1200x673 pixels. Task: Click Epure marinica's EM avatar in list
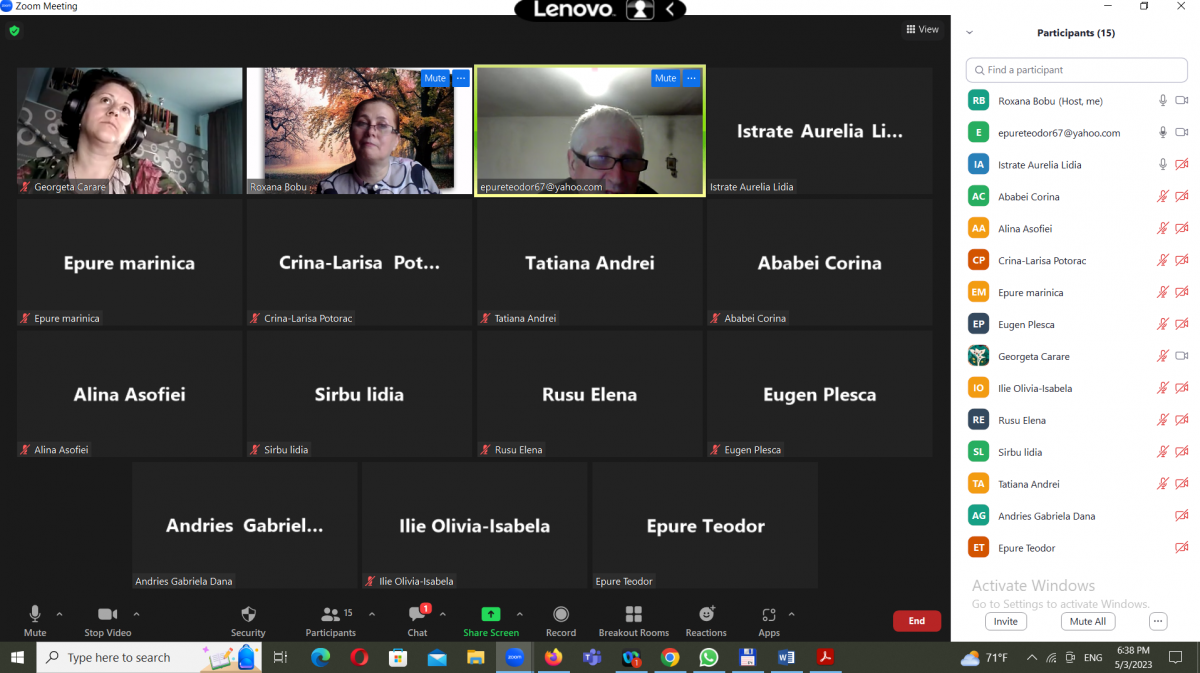pyautogui.click(x=979, y=293)
